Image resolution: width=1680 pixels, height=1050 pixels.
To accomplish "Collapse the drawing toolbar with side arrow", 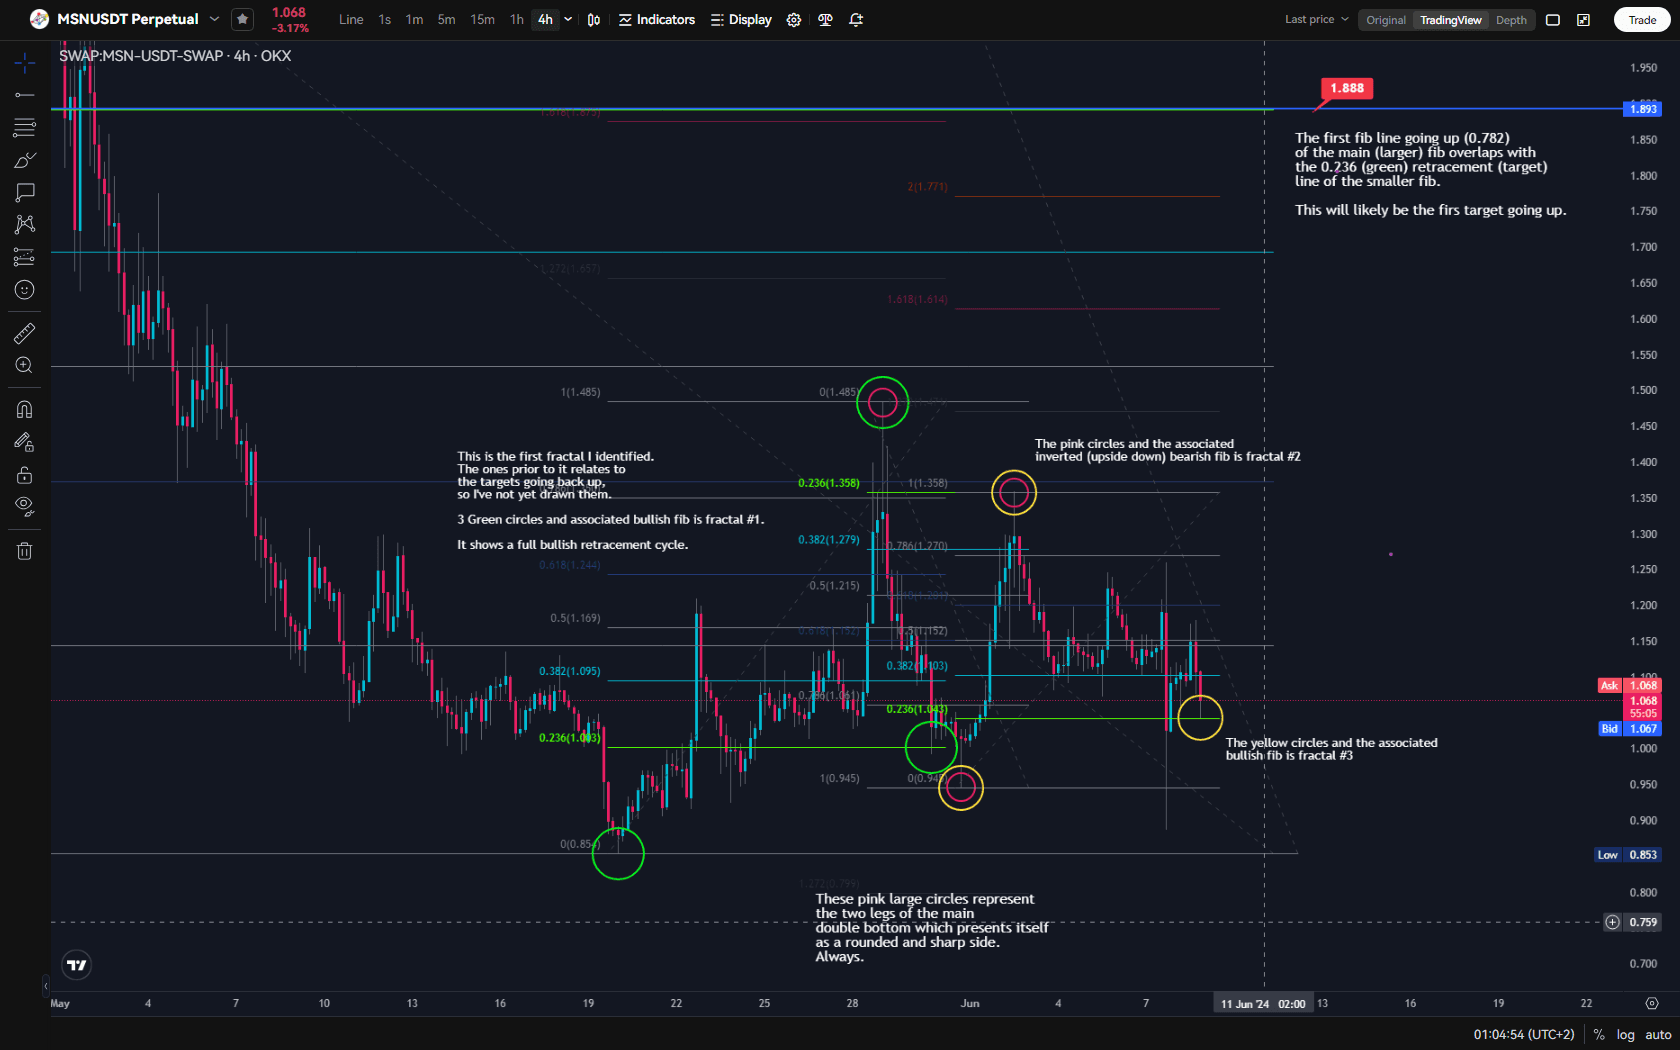I will click(x=45, y=985).
